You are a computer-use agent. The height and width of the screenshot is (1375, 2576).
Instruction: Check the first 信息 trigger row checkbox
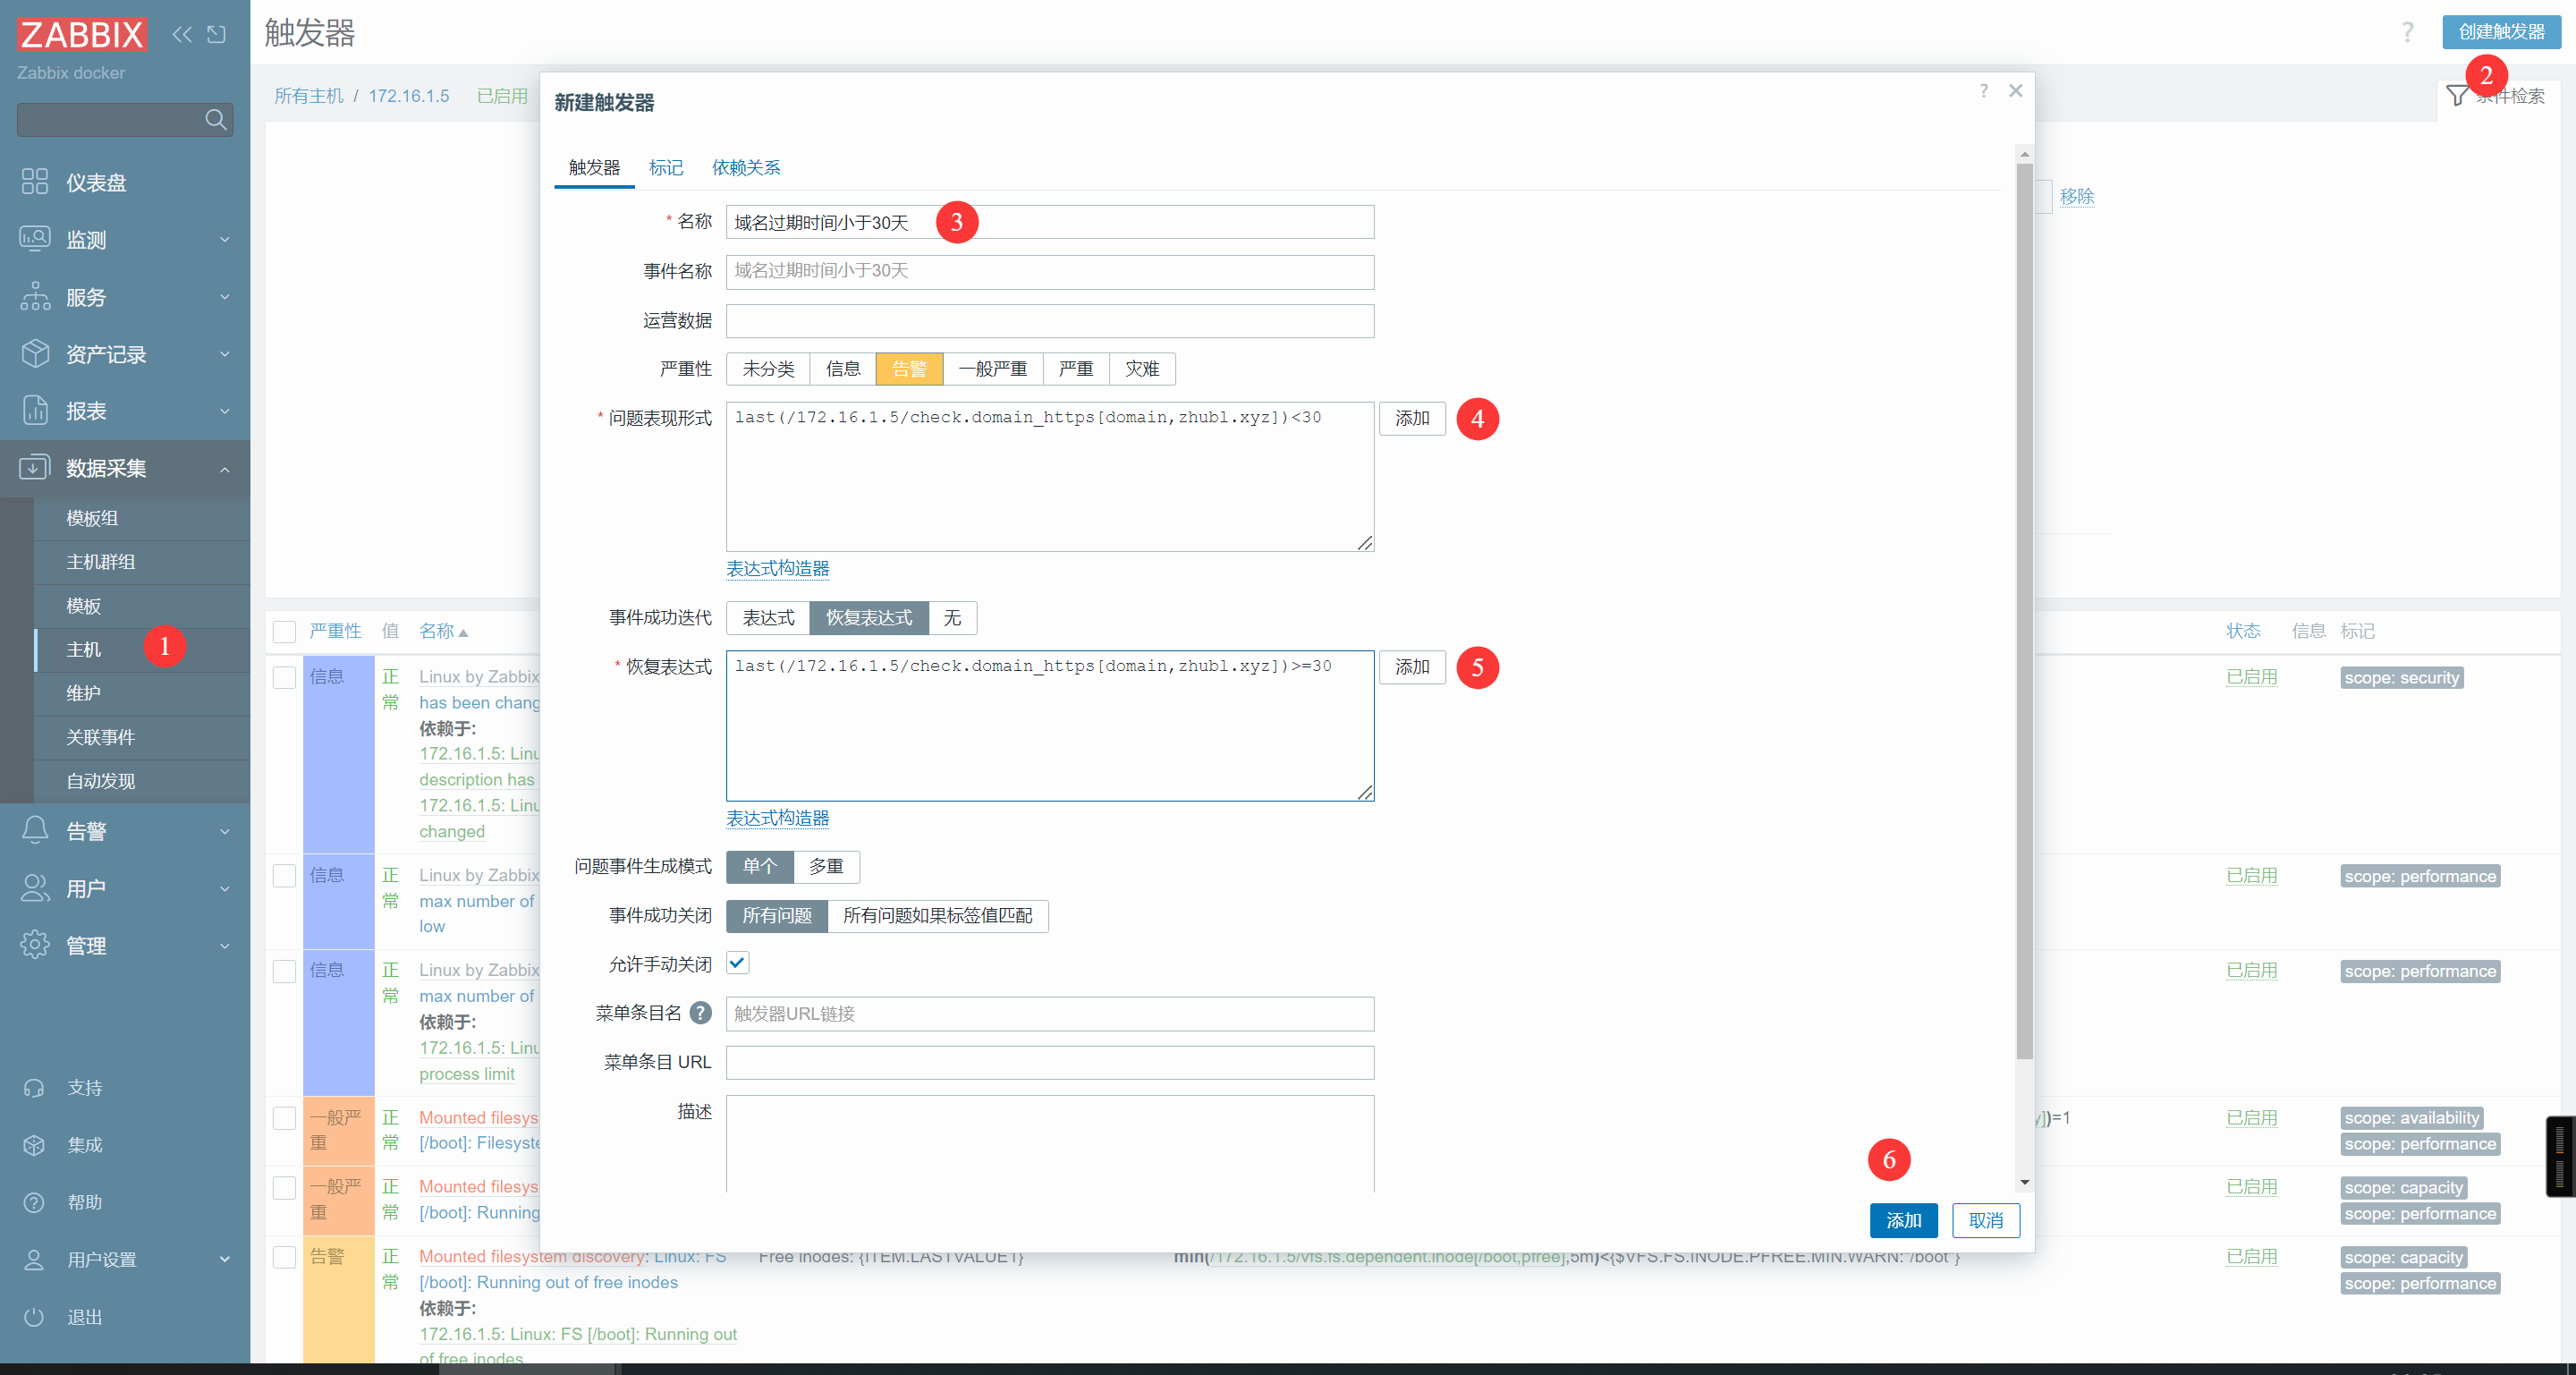coord(285,677)
